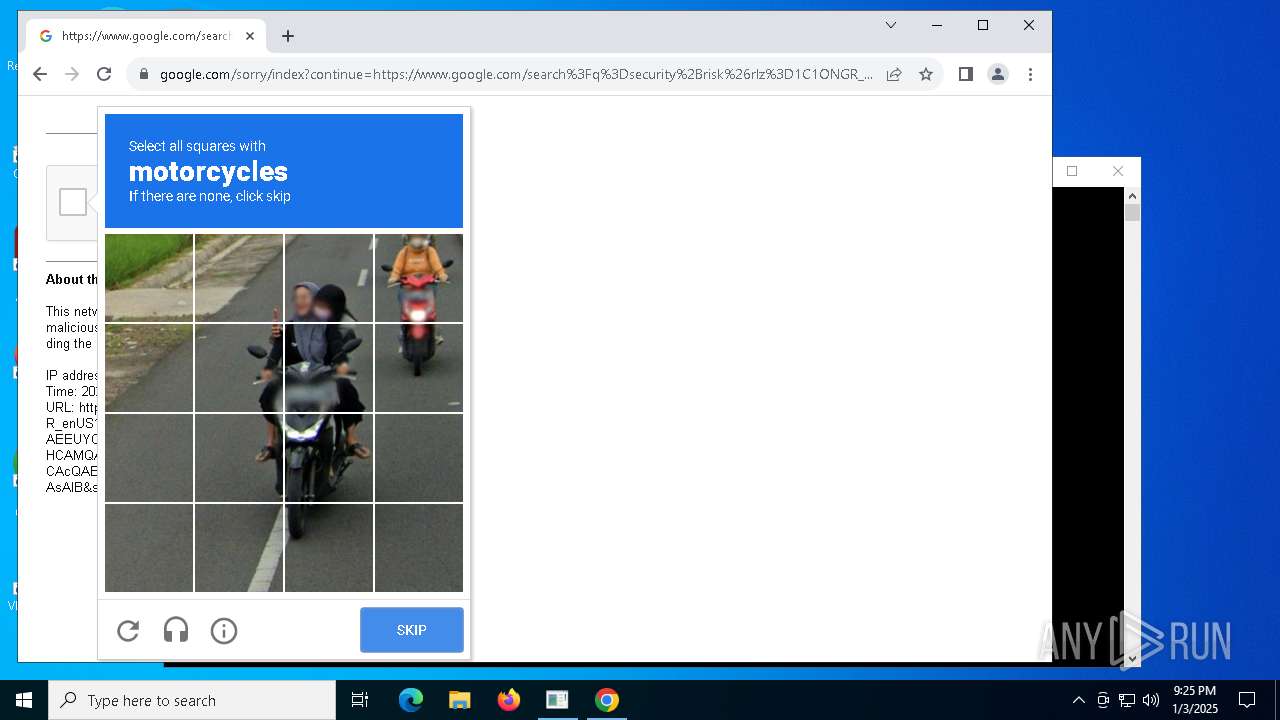
Task: Click the address bar URL
Action: pyautogui.click(x=516, y=74)
